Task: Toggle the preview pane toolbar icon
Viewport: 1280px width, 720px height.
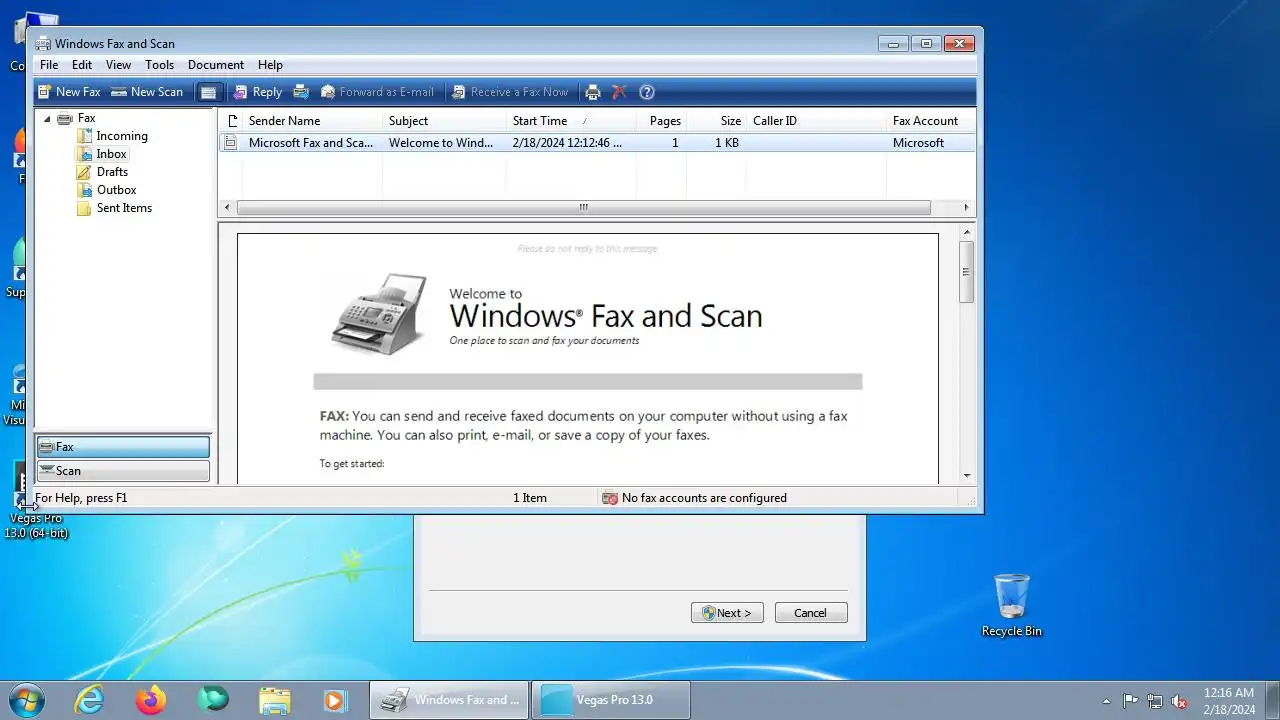Action: 208,92
